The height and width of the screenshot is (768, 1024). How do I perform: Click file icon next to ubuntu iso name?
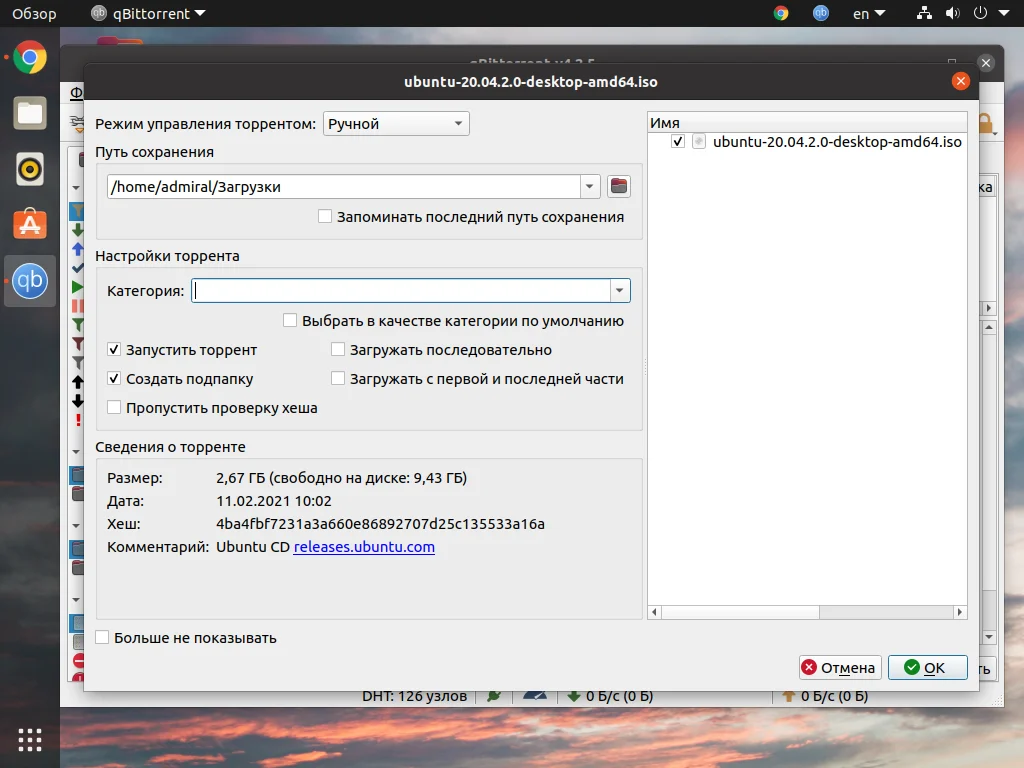[699, 141]
